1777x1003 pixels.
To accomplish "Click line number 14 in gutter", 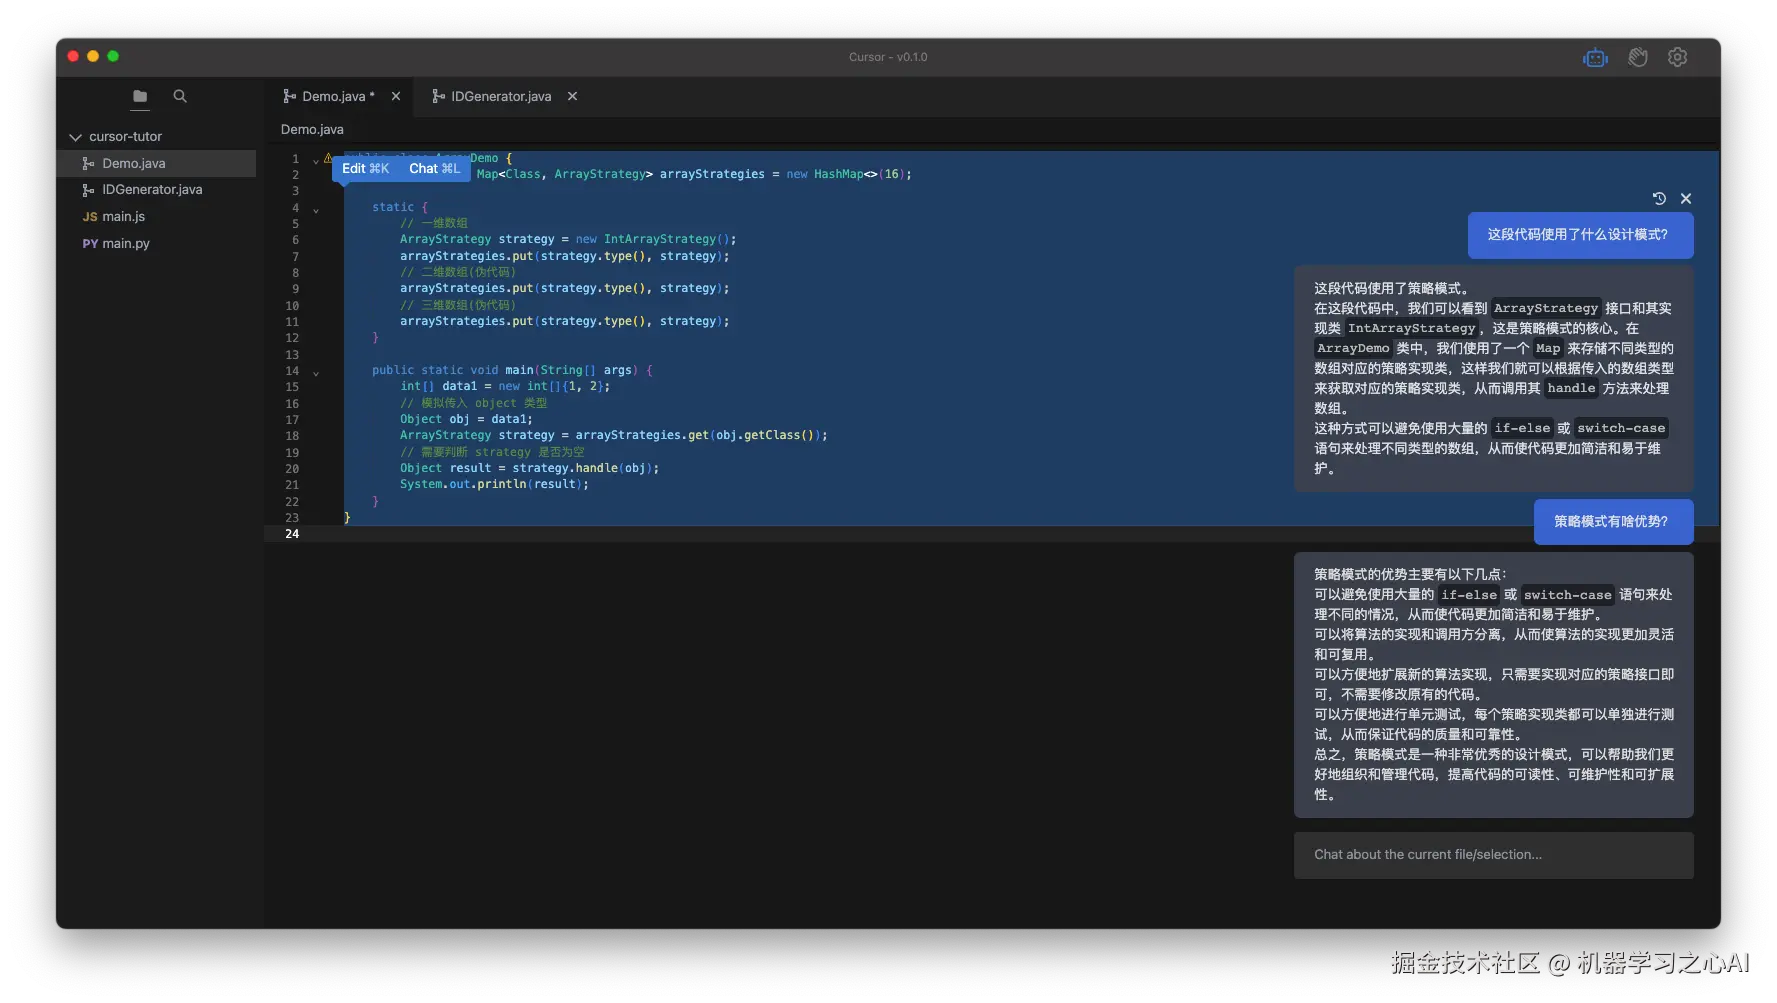I will [292, 371].
